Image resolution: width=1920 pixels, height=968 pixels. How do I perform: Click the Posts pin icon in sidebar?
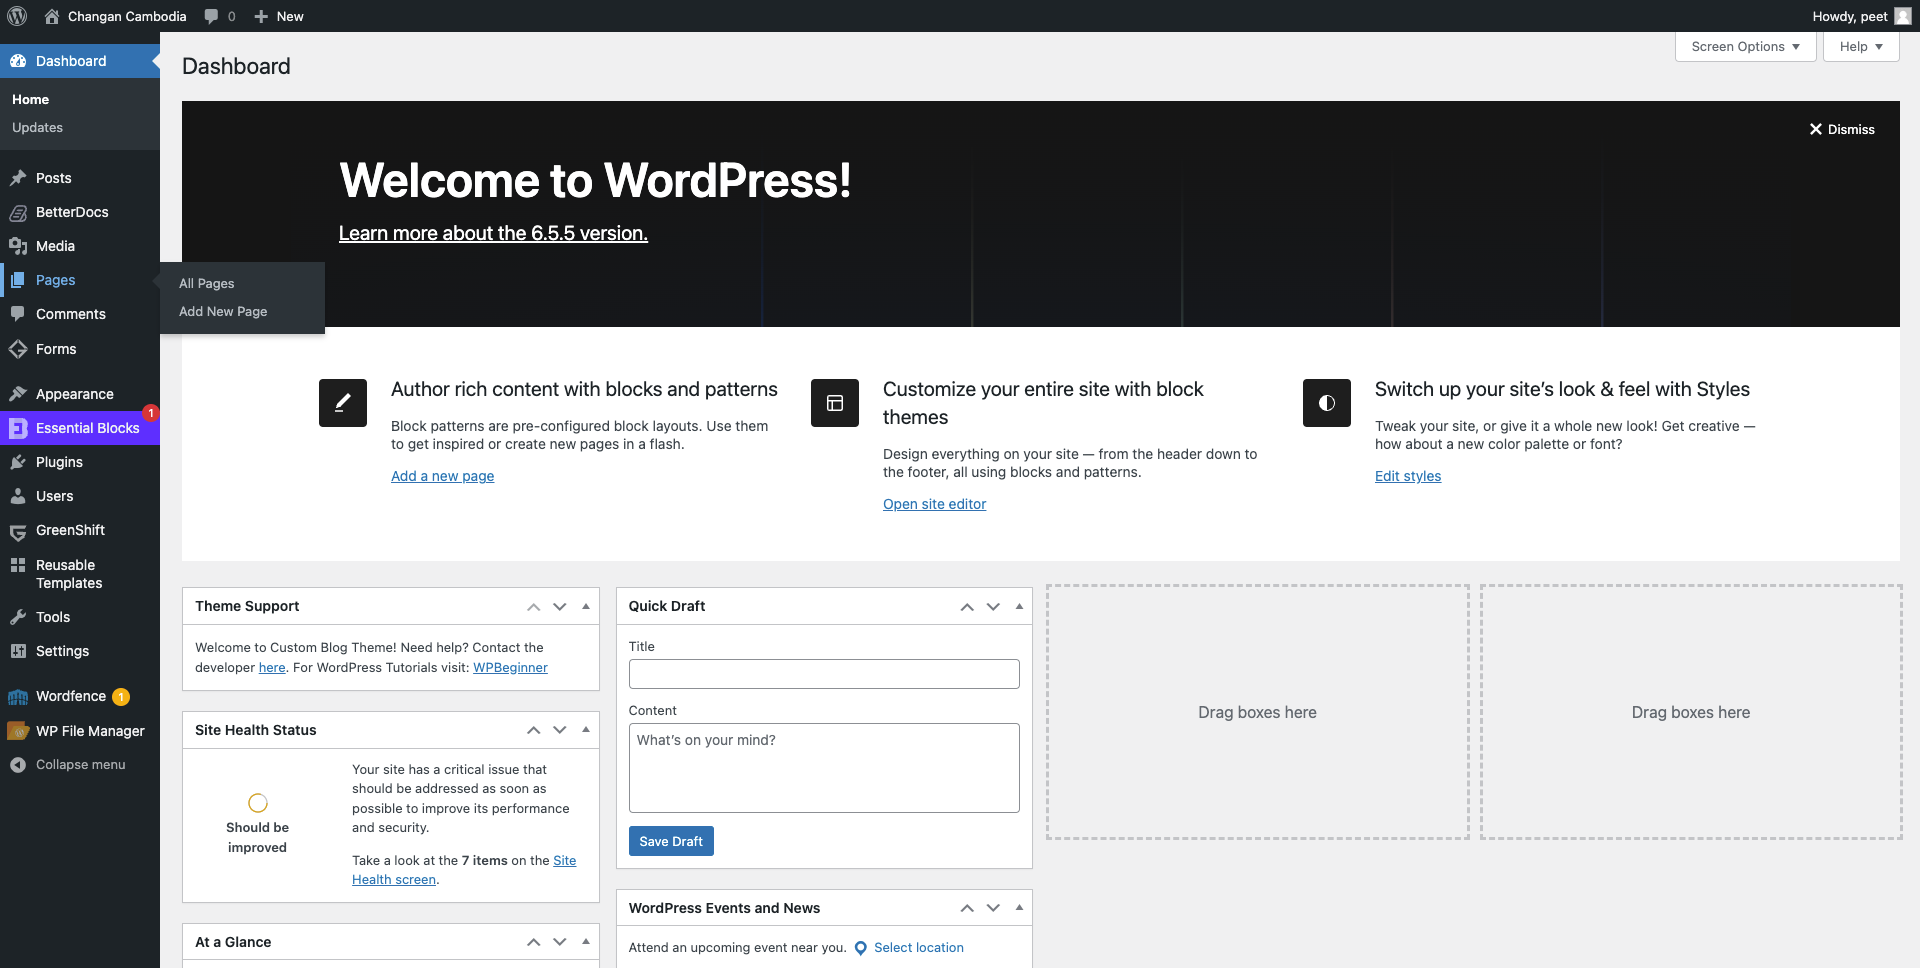(18, 178)
